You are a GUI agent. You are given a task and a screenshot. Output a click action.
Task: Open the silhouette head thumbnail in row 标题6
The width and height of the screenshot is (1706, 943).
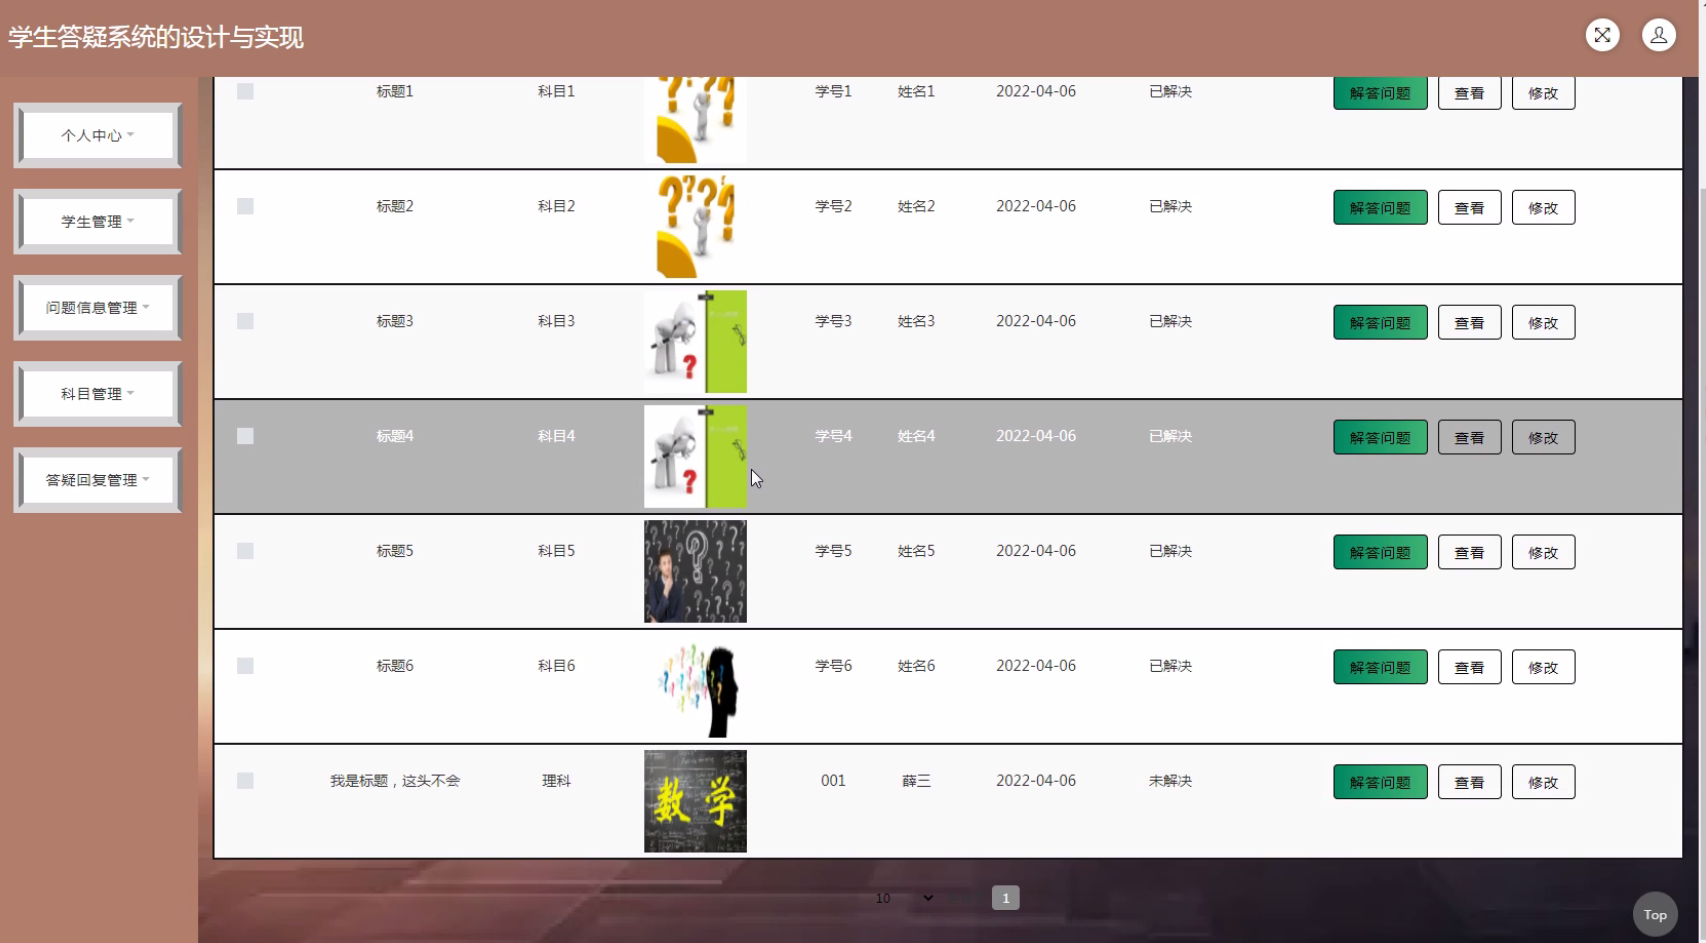point(695,686)
